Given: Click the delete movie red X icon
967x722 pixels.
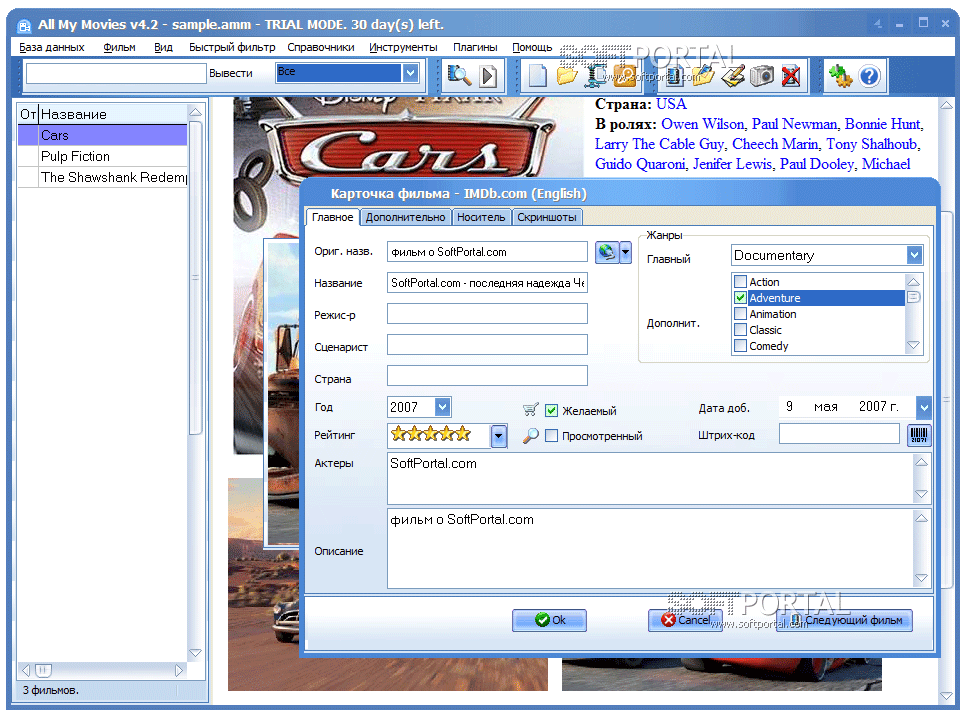Looking at the screenshot, I should click(x=791, y=76).
